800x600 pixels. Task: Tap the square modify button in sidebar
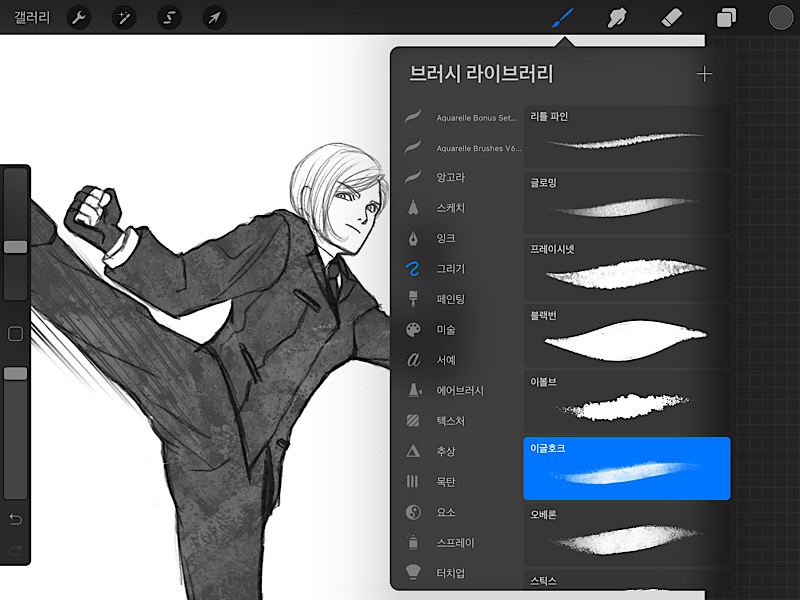[x=15, y=334]
